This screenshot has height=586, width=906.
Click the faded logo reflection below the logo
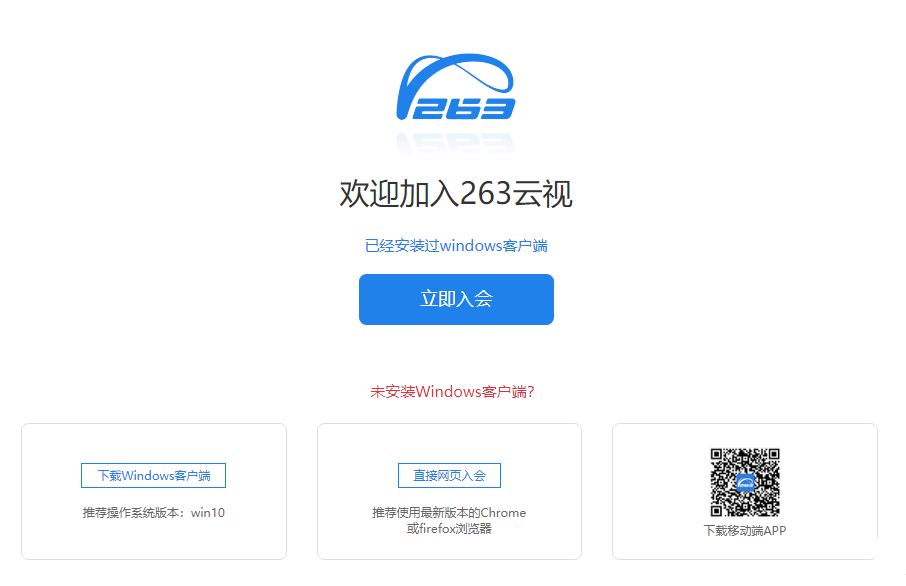(456, 143)
